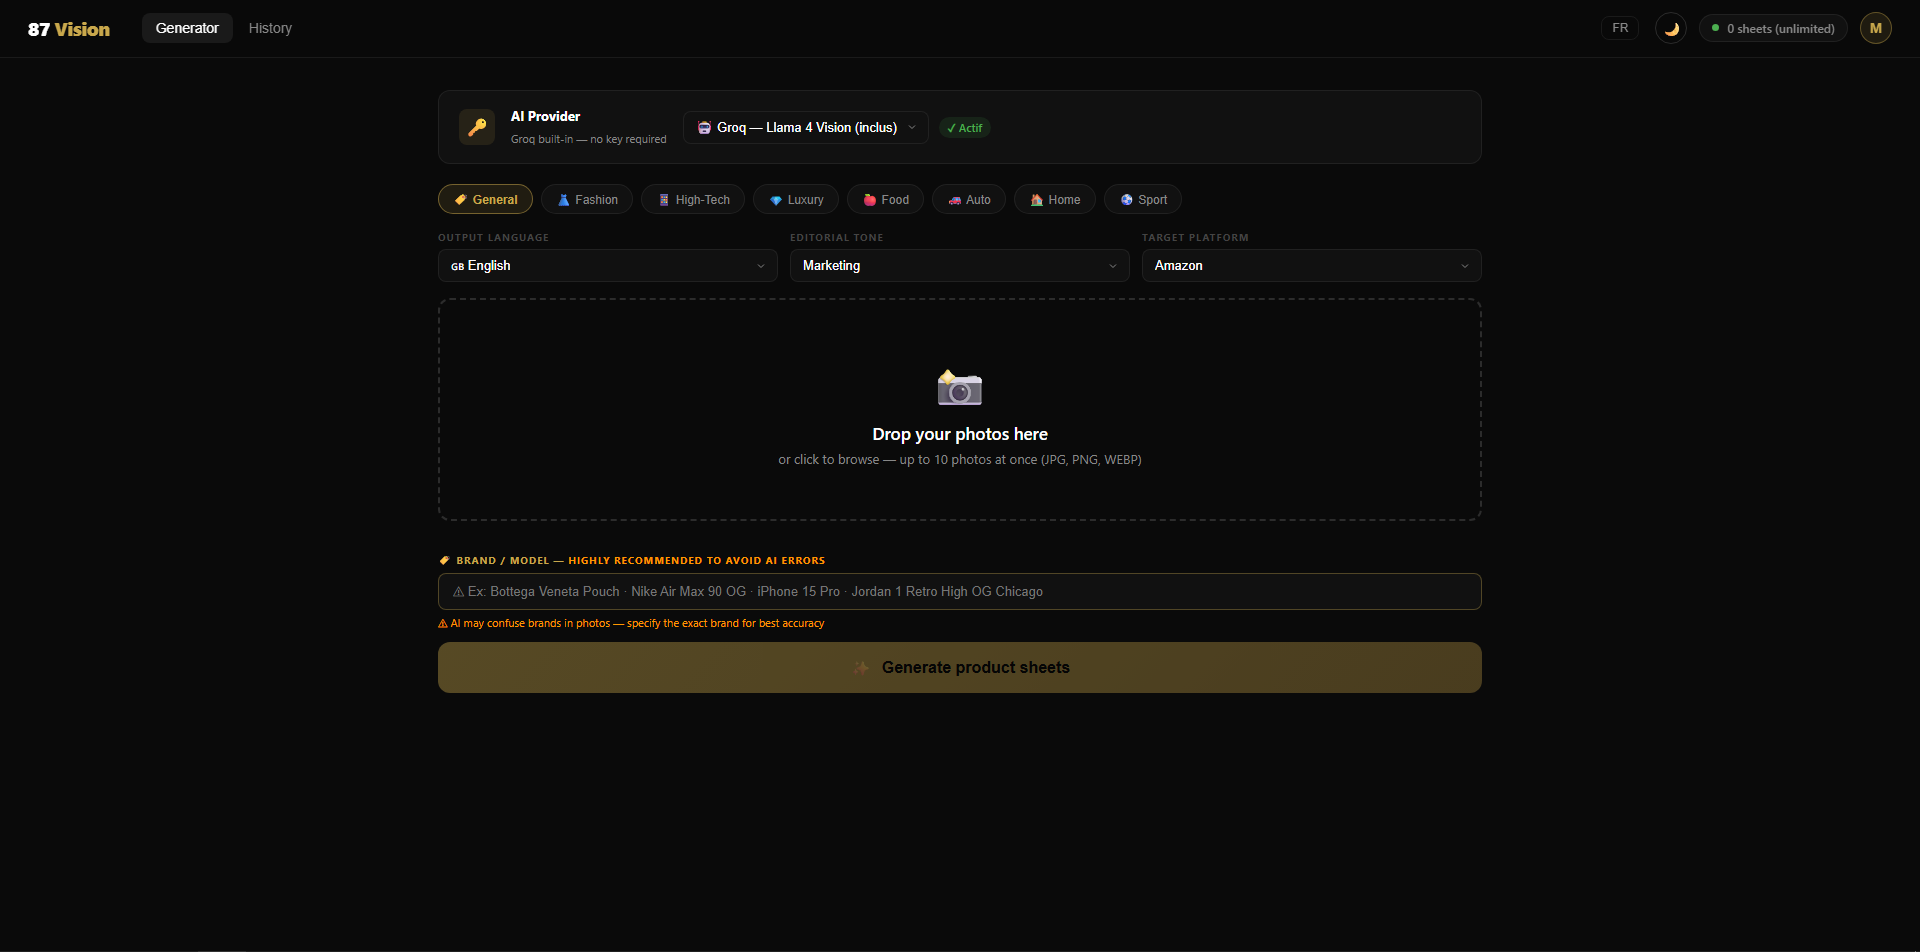Open the Output Language English dropdown

tap(608, 265)
